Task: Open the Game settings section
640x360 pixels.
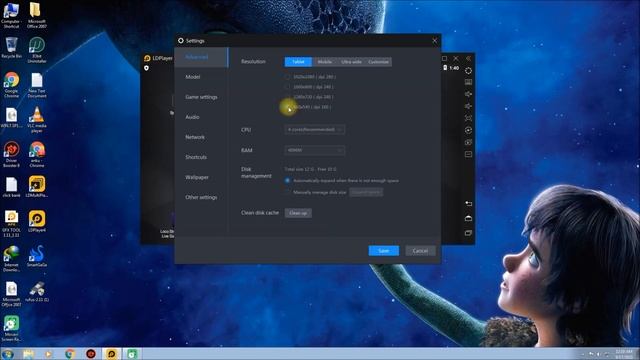Action: [x=202, y=97]
